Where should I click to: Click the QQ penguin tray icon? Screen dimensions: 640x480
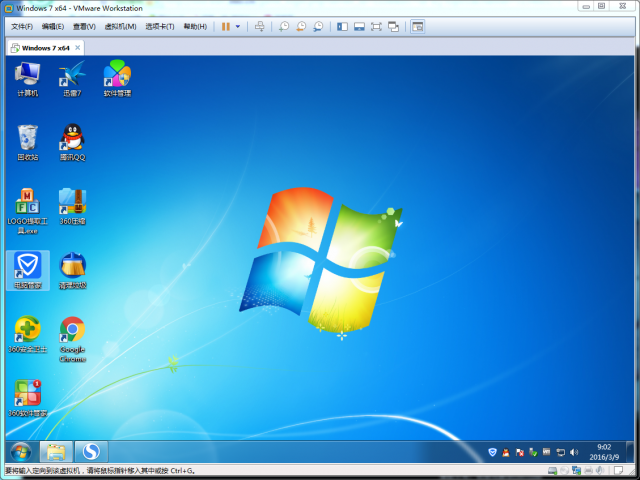tap(506, 452)
